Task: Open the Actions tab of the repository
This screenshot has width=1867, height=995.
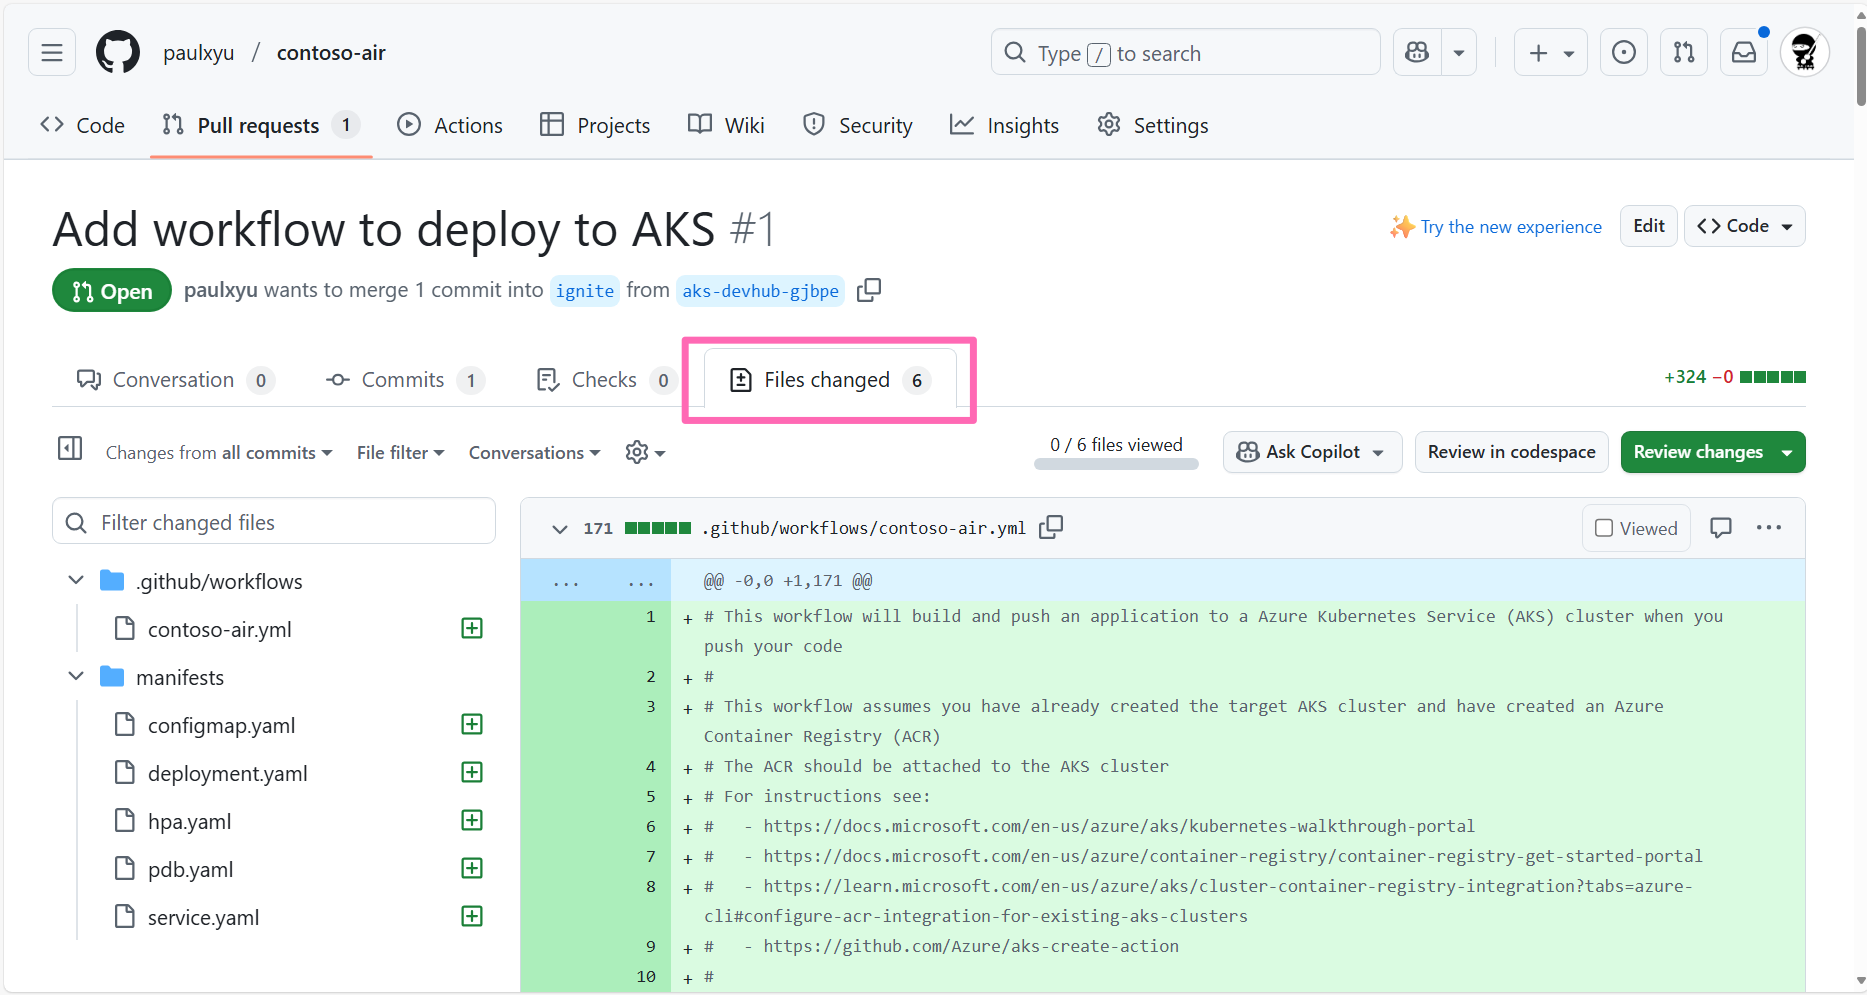Action: coord(449,125)
